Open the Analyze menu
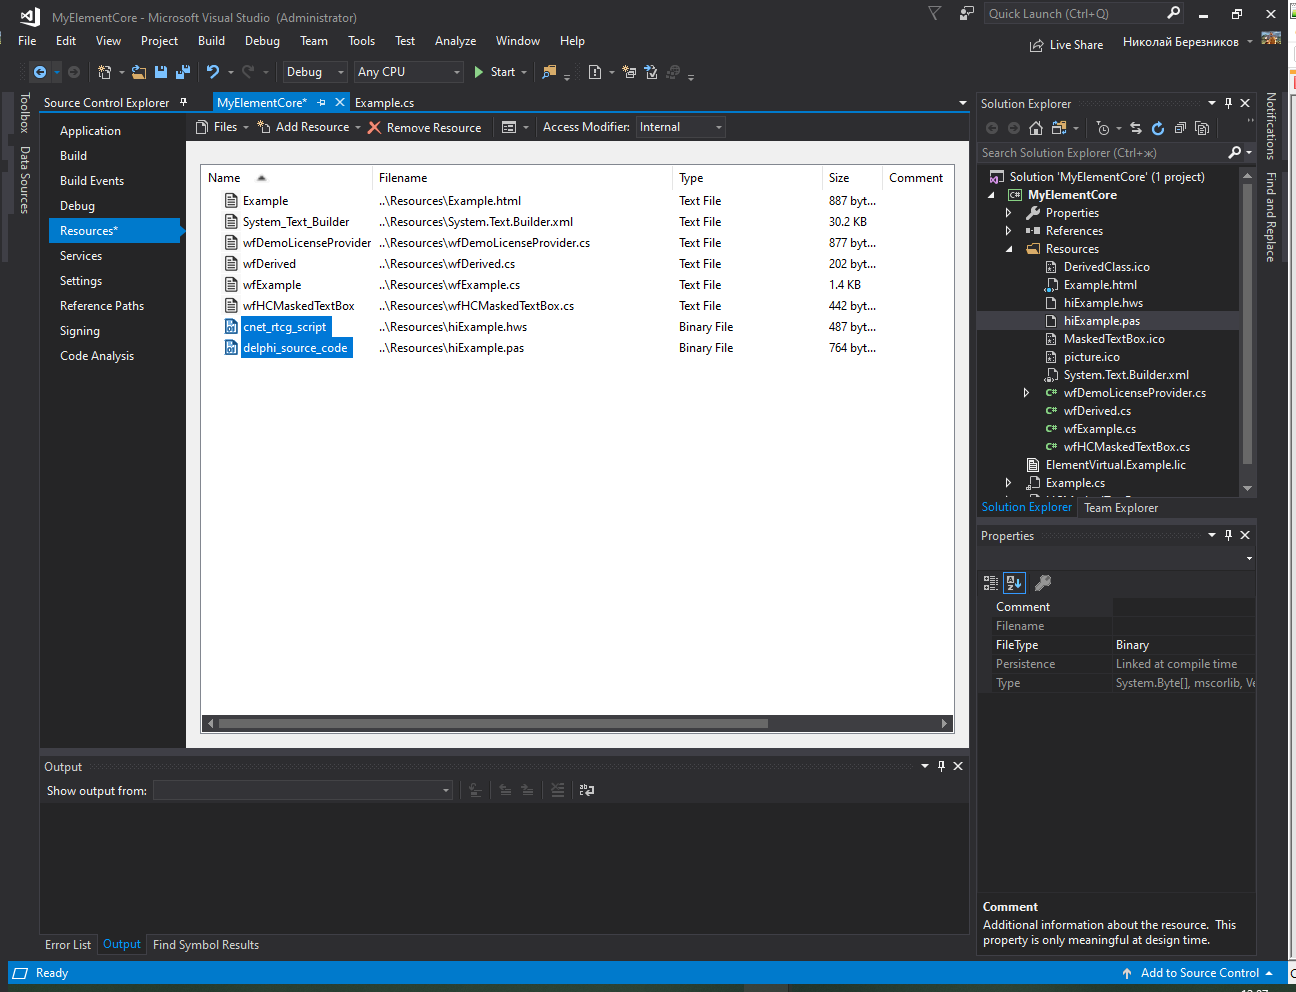1296x992 pixels. coord(455,41)
